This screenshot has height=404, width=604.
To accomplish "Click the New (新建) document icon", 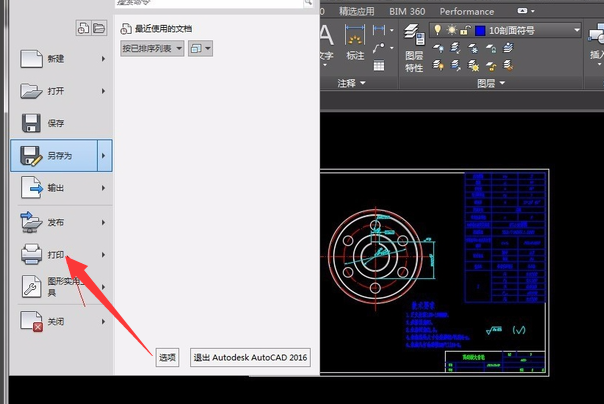I will click(x=31, y=59).
